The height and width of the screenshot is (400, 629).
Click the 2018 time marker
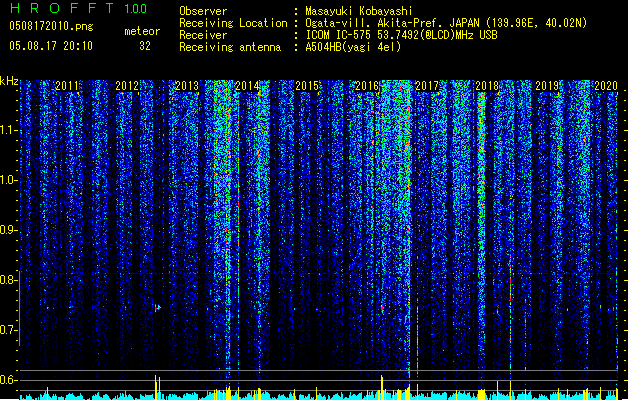click(487, 86)
